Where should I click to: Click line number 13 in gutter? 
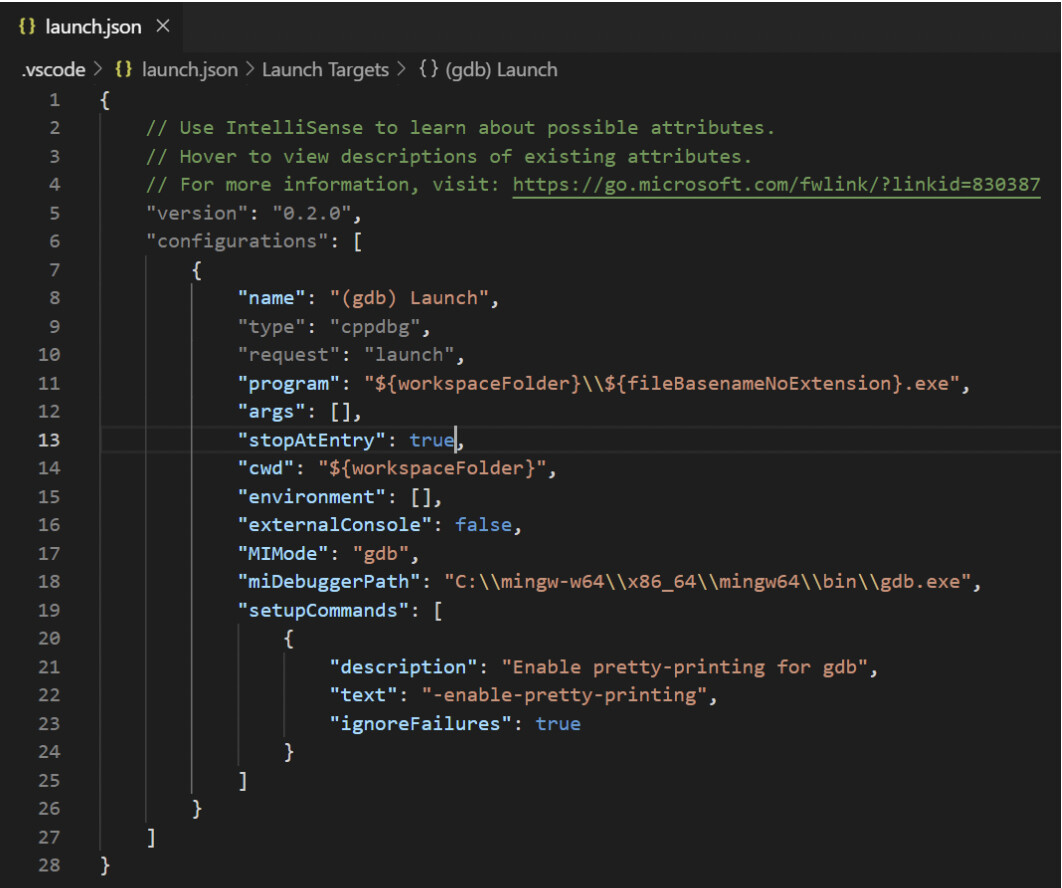pos(49,440)
